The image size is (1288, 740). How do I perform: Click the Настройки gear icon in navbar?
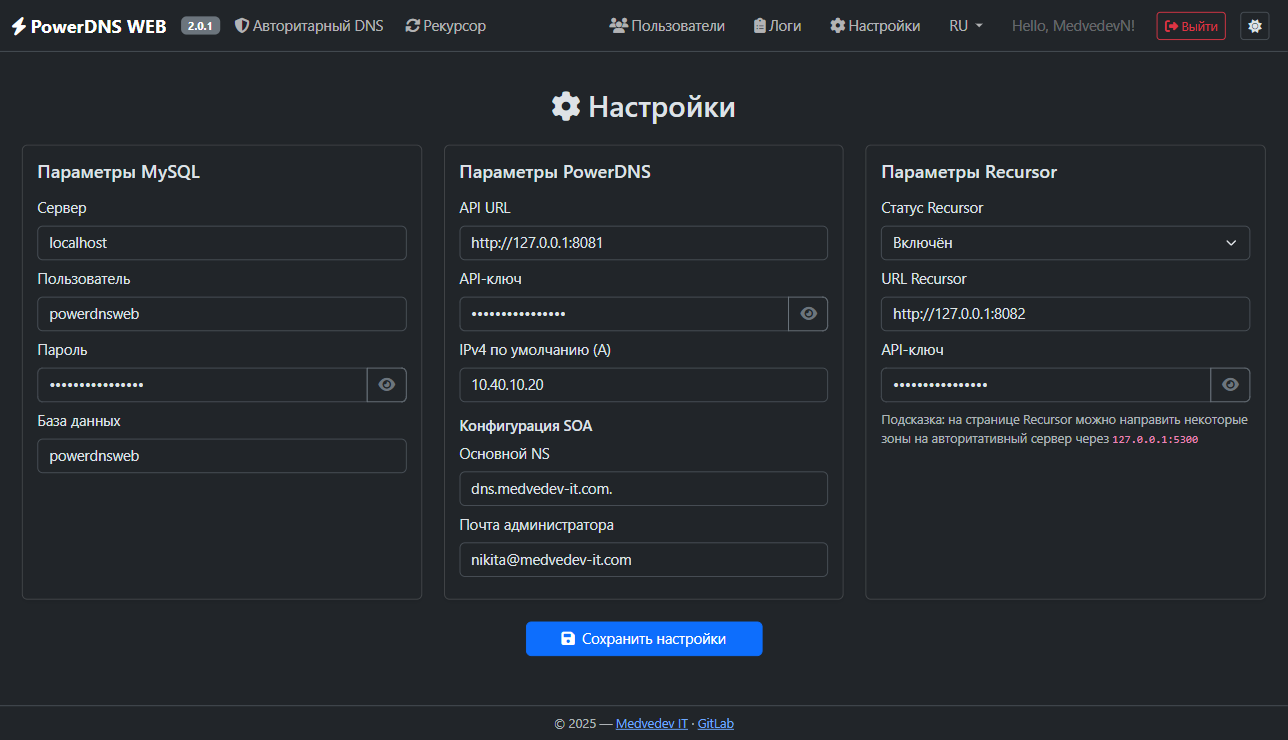coord(837,26)
